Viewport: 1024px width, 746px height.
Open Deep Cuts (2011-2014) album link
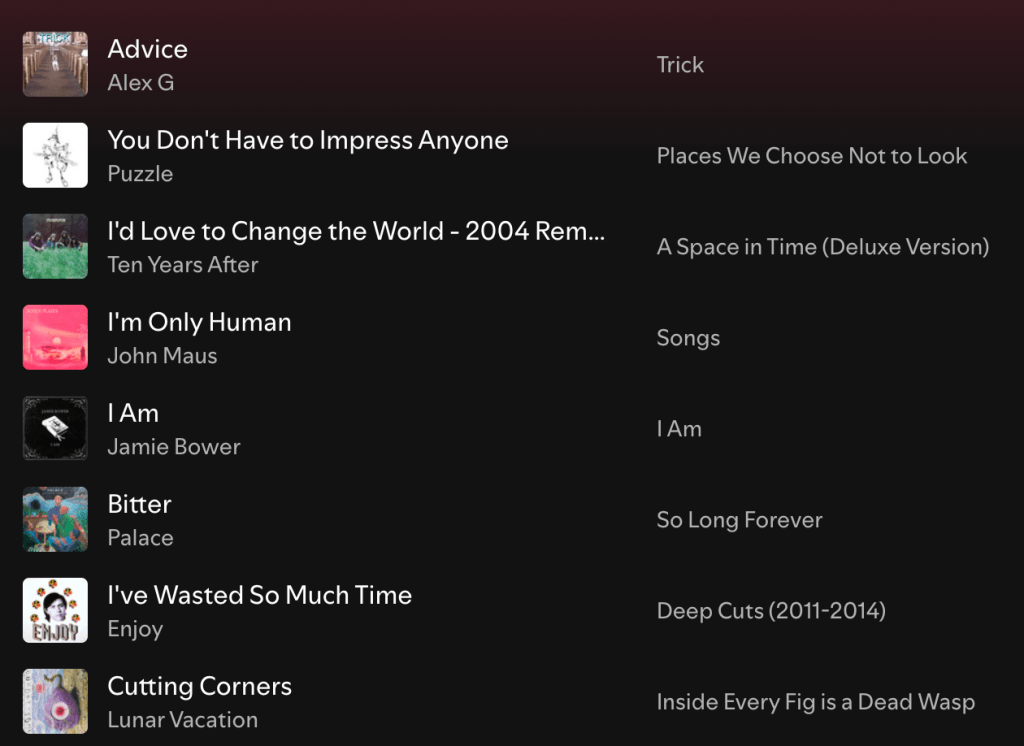click(x=771, y=611)
